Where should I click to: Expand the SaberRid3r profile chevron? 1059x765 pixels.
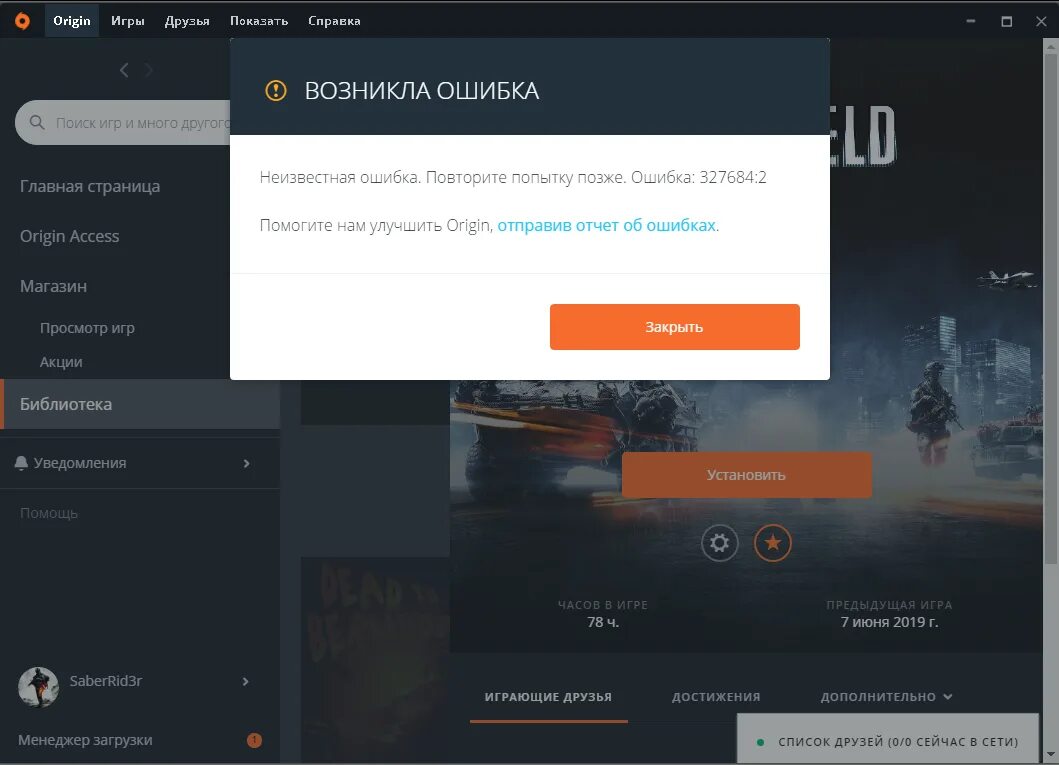(246, 681)
